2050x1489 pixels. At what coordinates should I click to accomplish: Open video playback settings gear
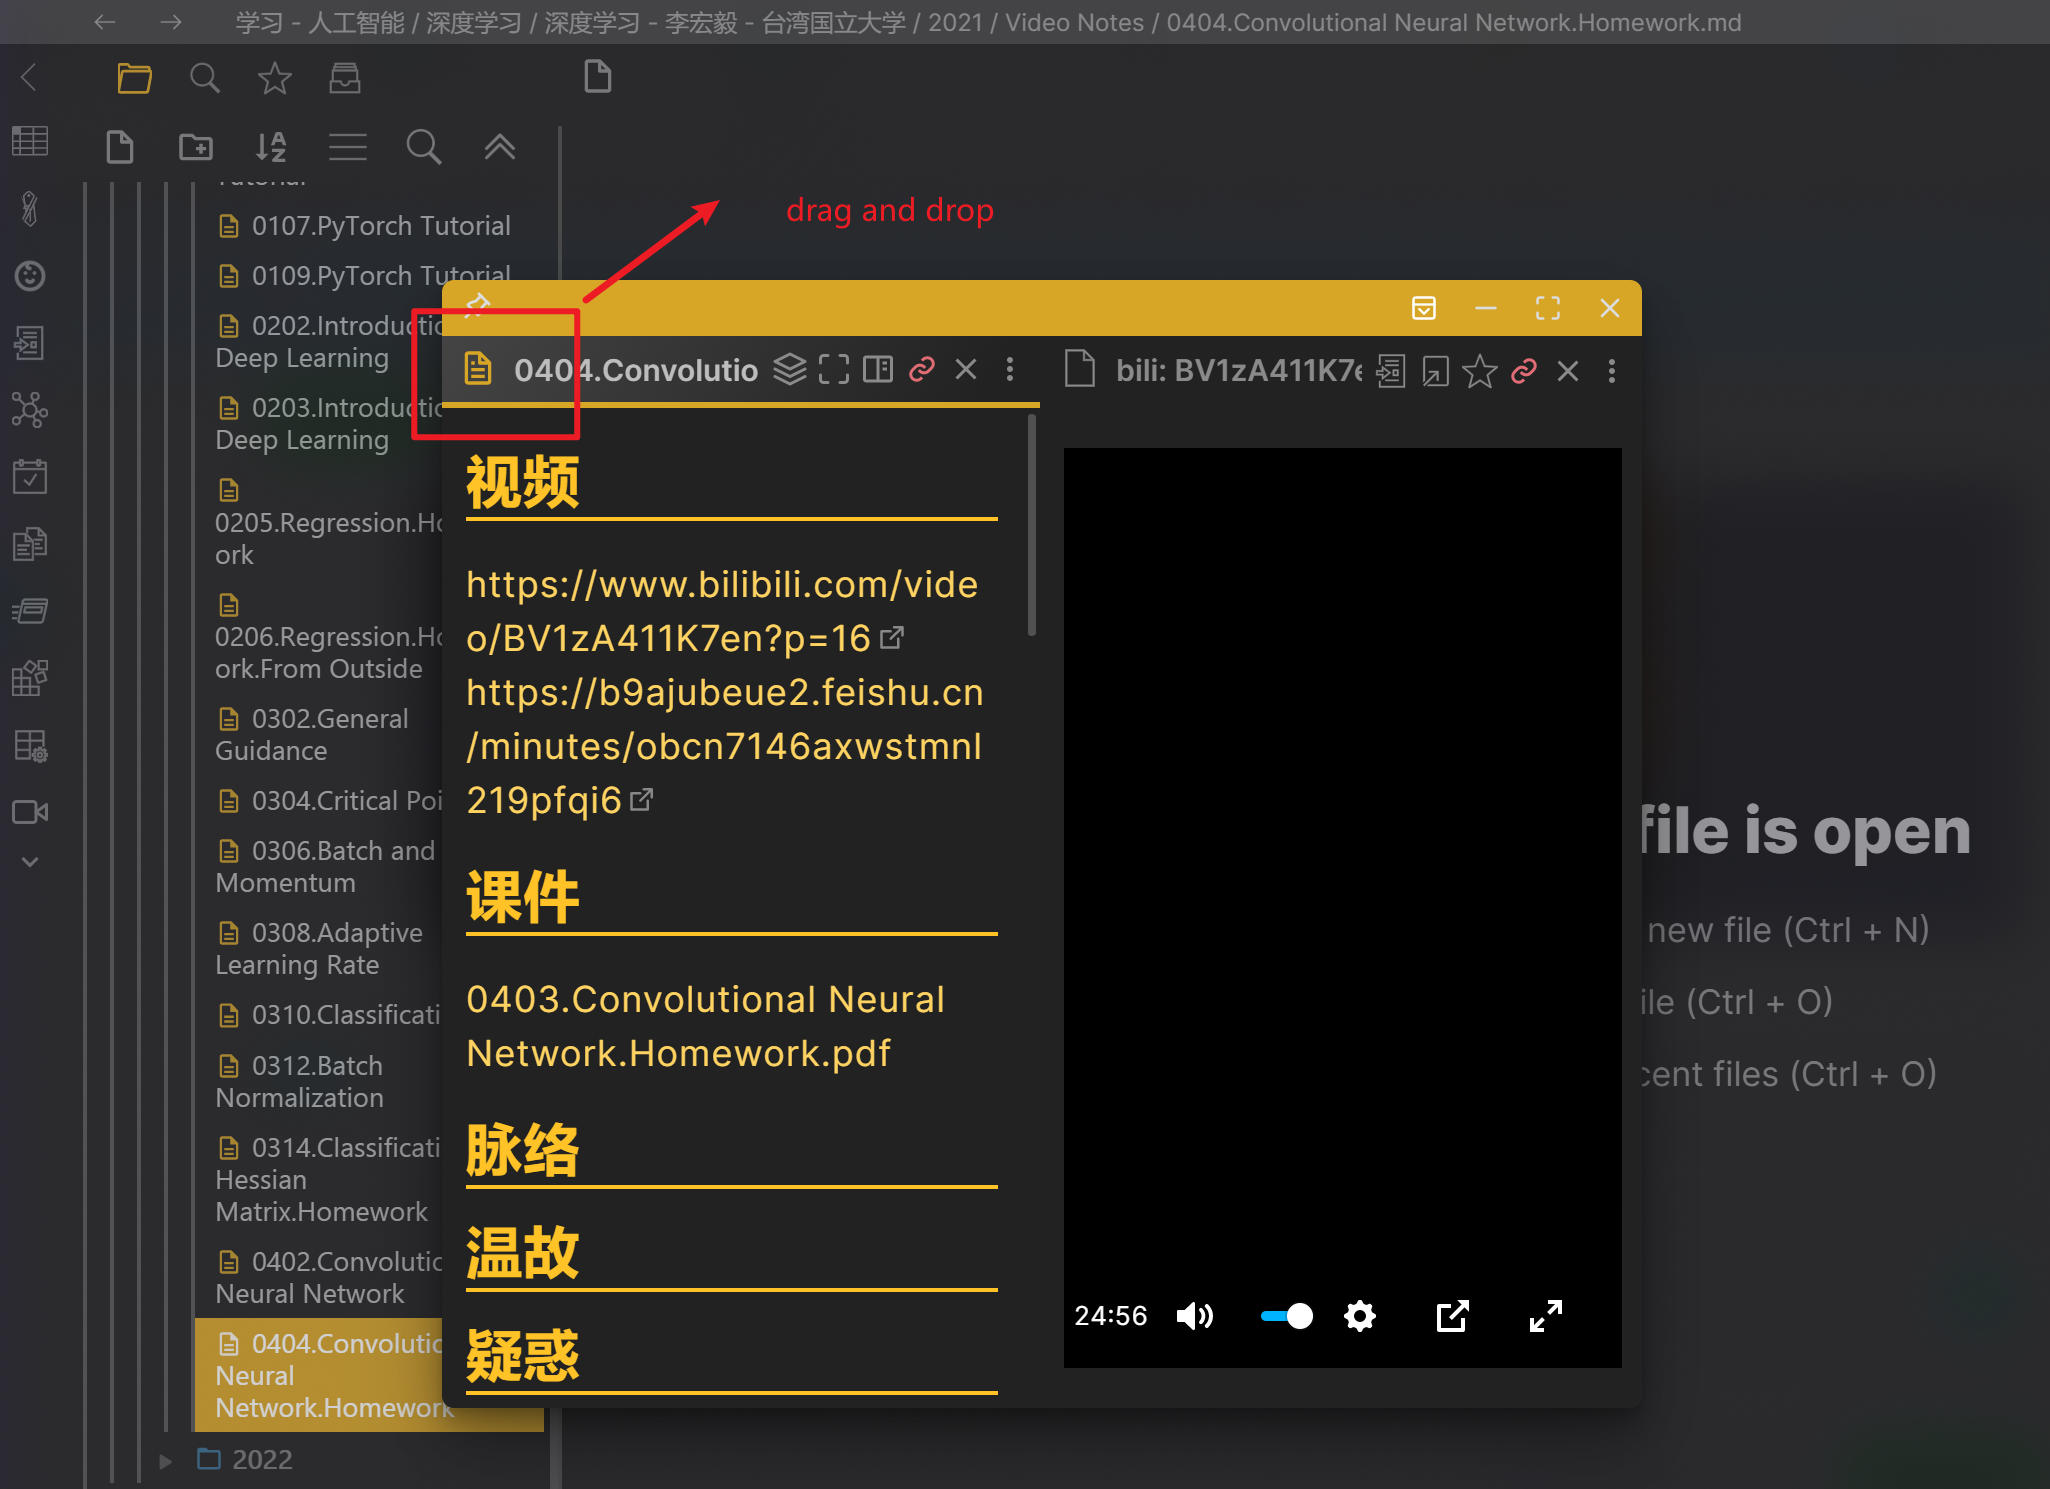pos(1360,1316)
